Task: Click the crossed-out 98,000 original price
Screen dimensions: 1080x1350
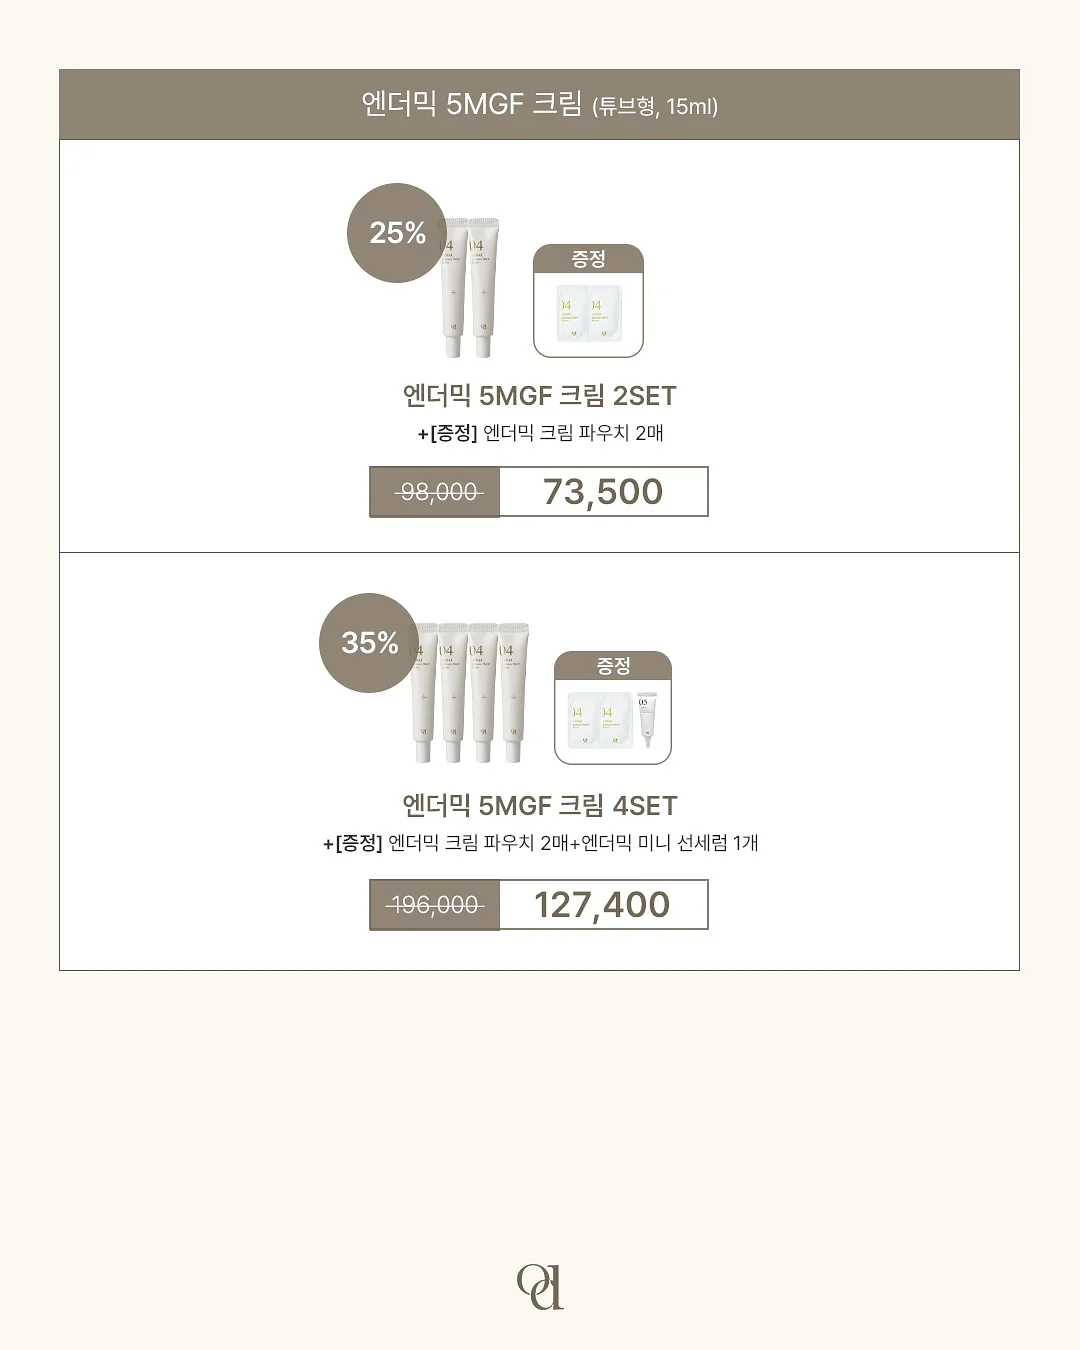Action: tap(435, 492)
